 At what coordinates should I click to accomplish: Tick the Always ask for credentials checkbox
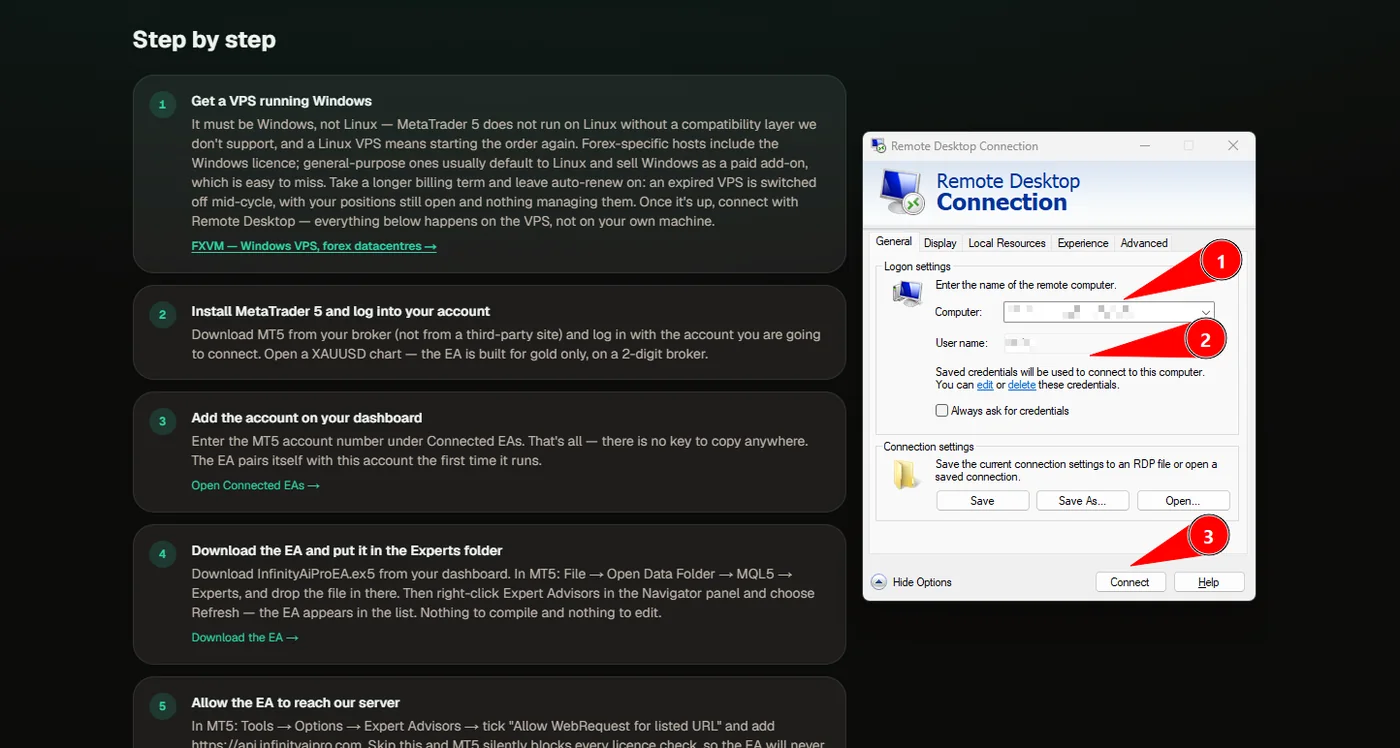(941, 411)
